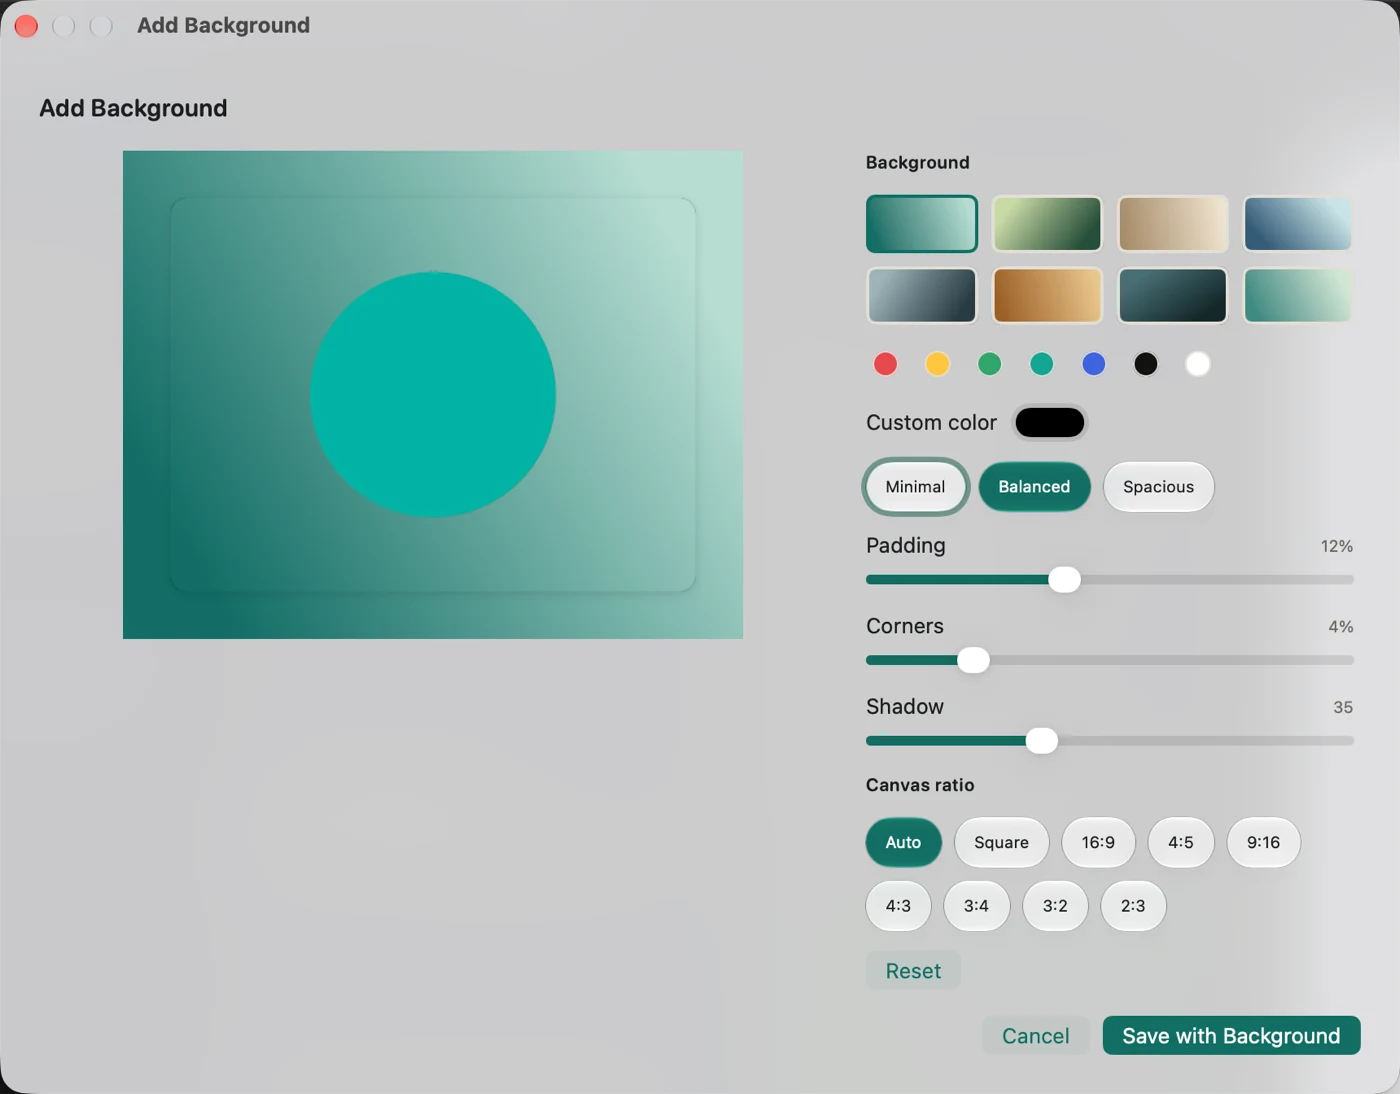Select the steel blue to sky gradient swatch
This screenshot has height=1094, width=1400.
click(1298, 223)
